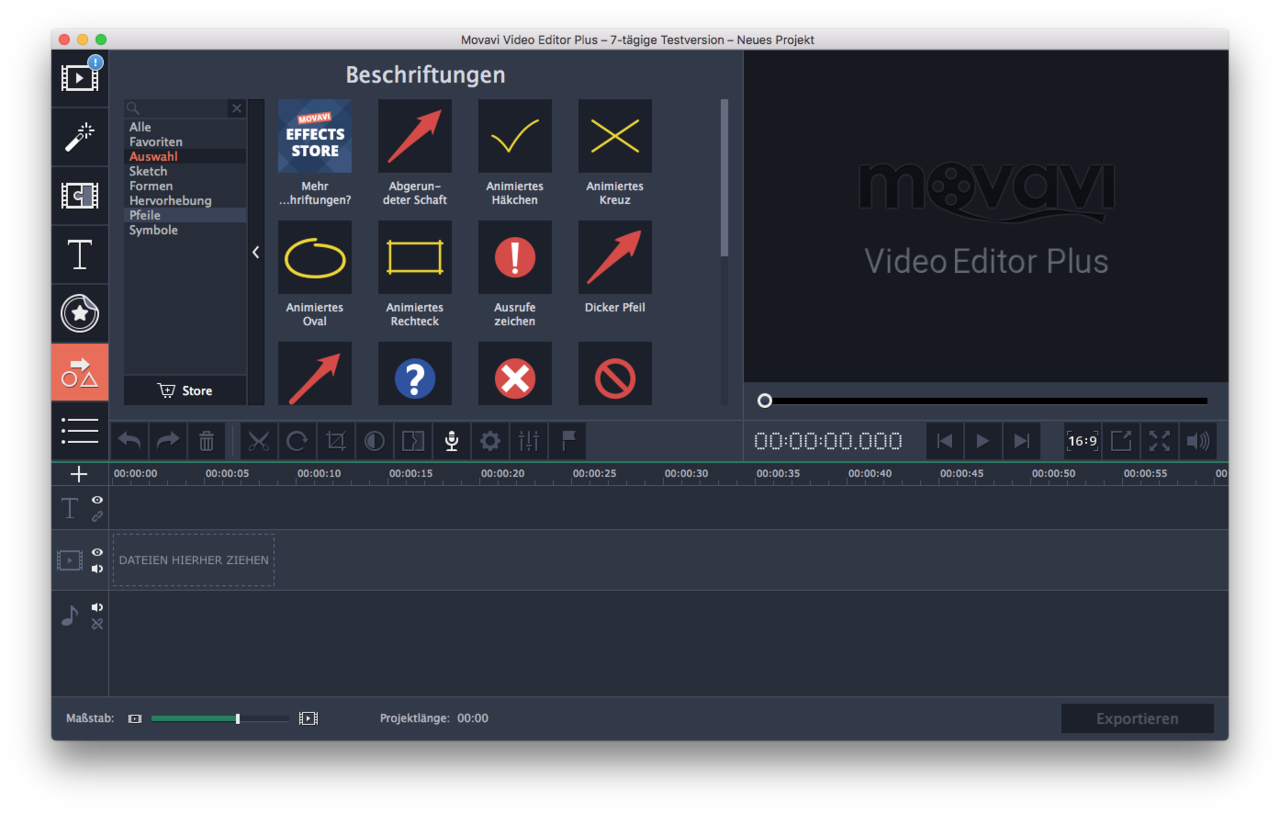Open the Stickers star tab
Viewport: 1280px width, 814px height.
(80, 314)
